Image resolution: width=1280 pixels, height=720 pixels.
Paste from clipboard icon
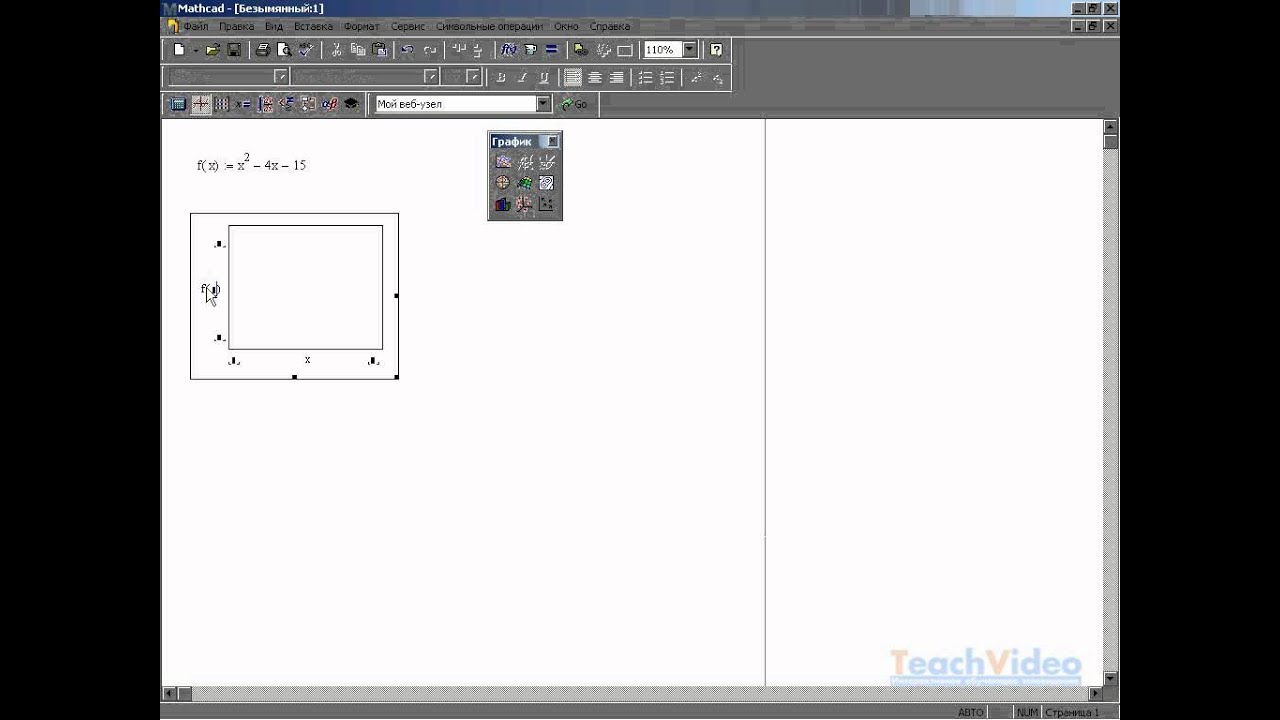(379, 49)
